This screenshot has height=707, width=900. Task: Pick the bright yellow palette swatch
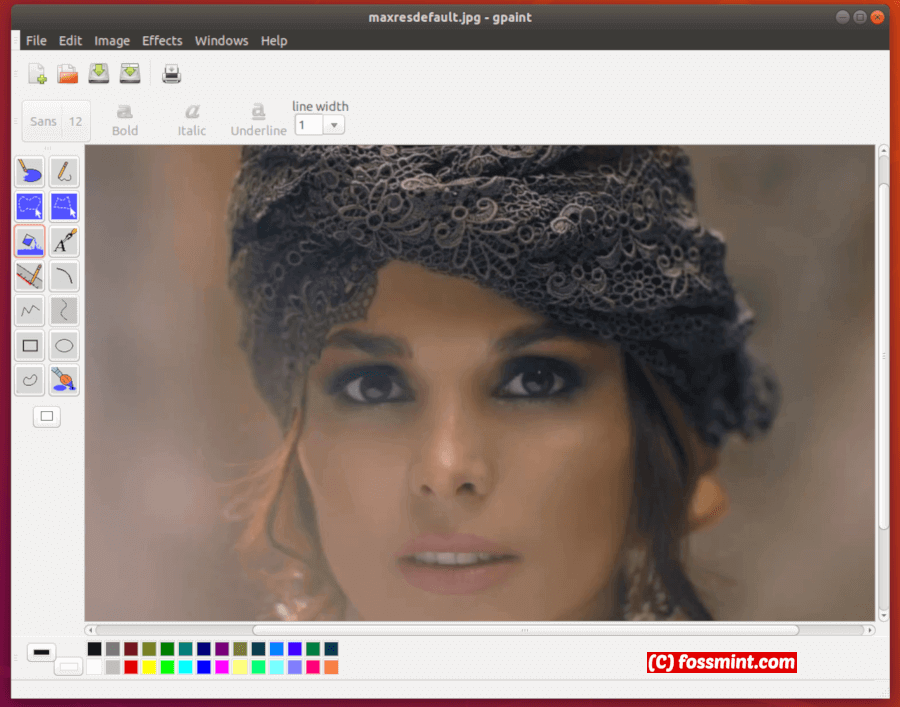click(x=149, y=667)
